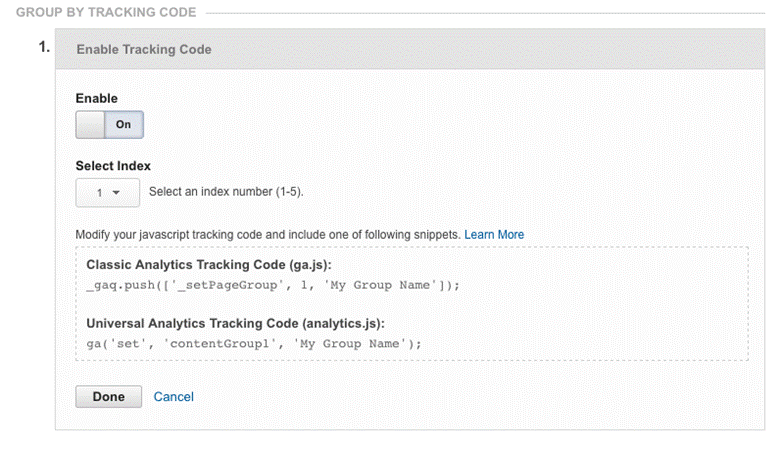Viewport: 780px width, 450px height.
Task: Click the step number 1 label
Action: 44,48
